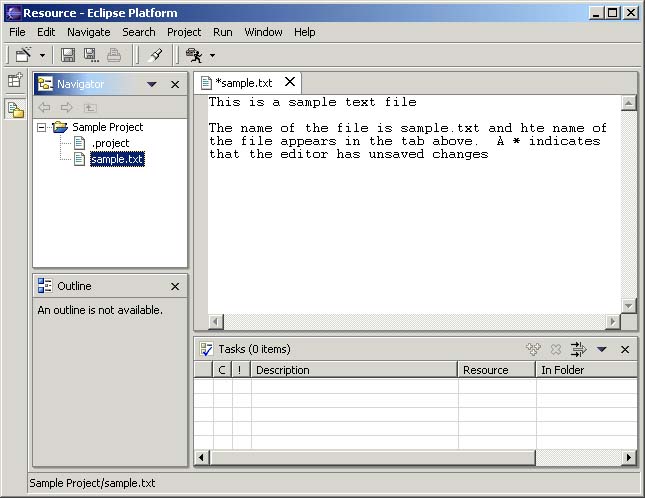Close the *sample.txt editor tab

(290, 82)
